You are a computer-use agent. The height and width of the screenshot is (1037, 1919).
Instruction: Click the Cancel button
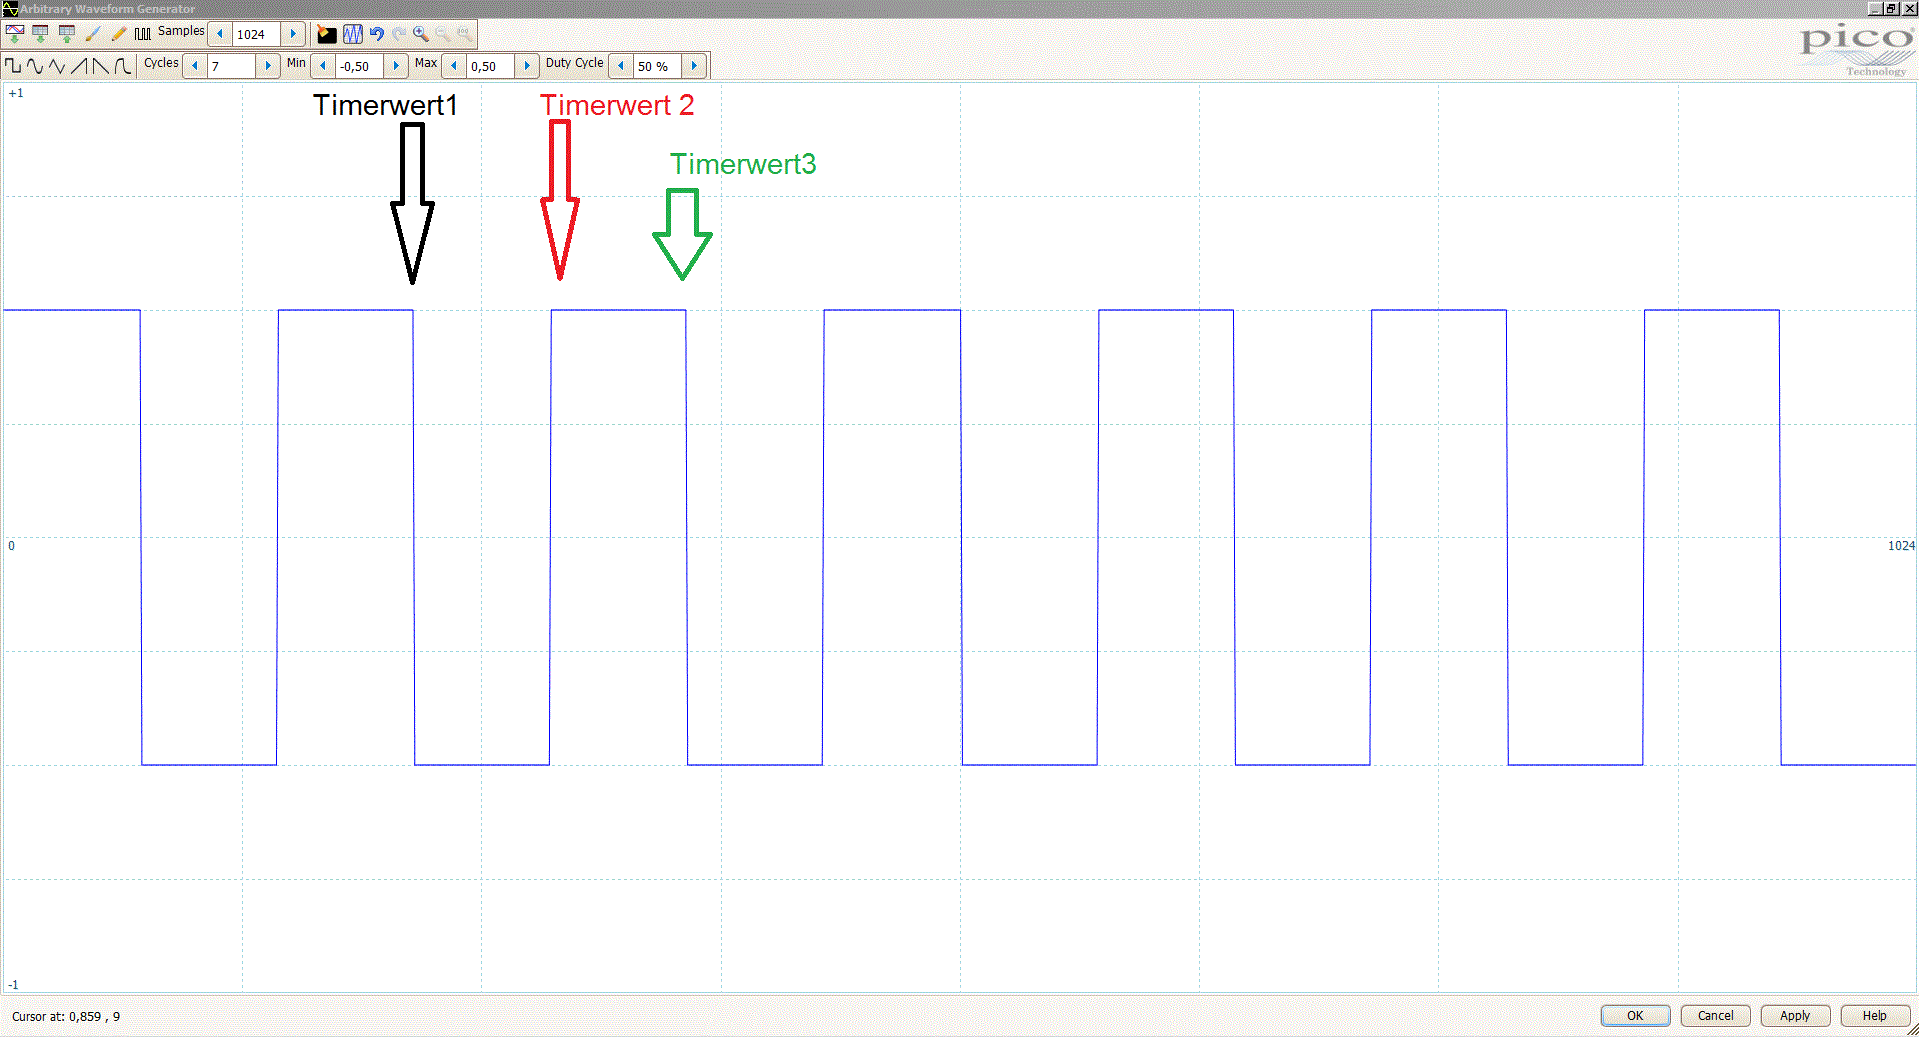pos(1715,1015)
